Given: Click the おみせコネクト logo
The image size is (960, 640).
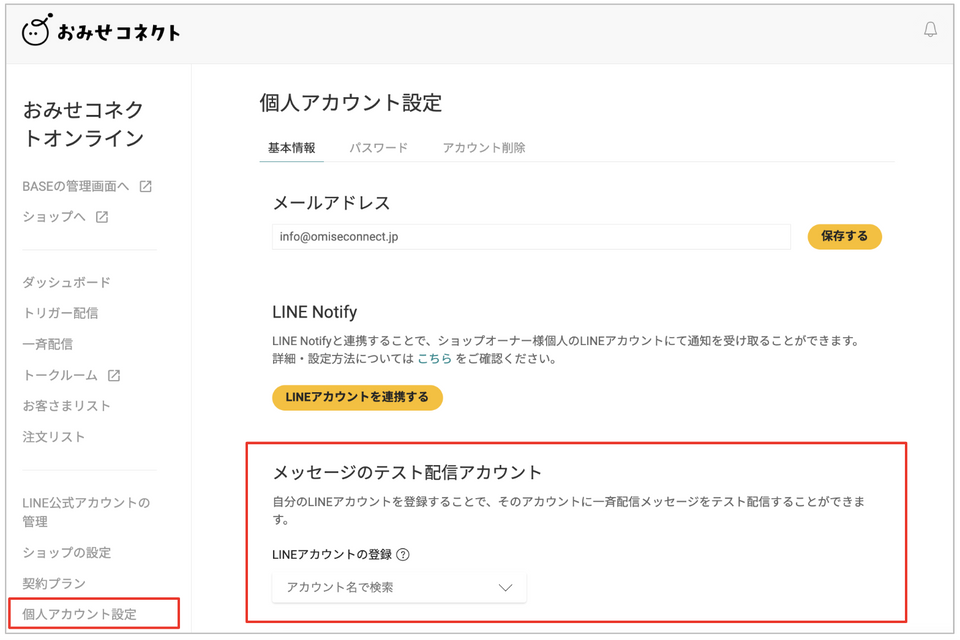Looking at the screenshot, I should (101, 30).
